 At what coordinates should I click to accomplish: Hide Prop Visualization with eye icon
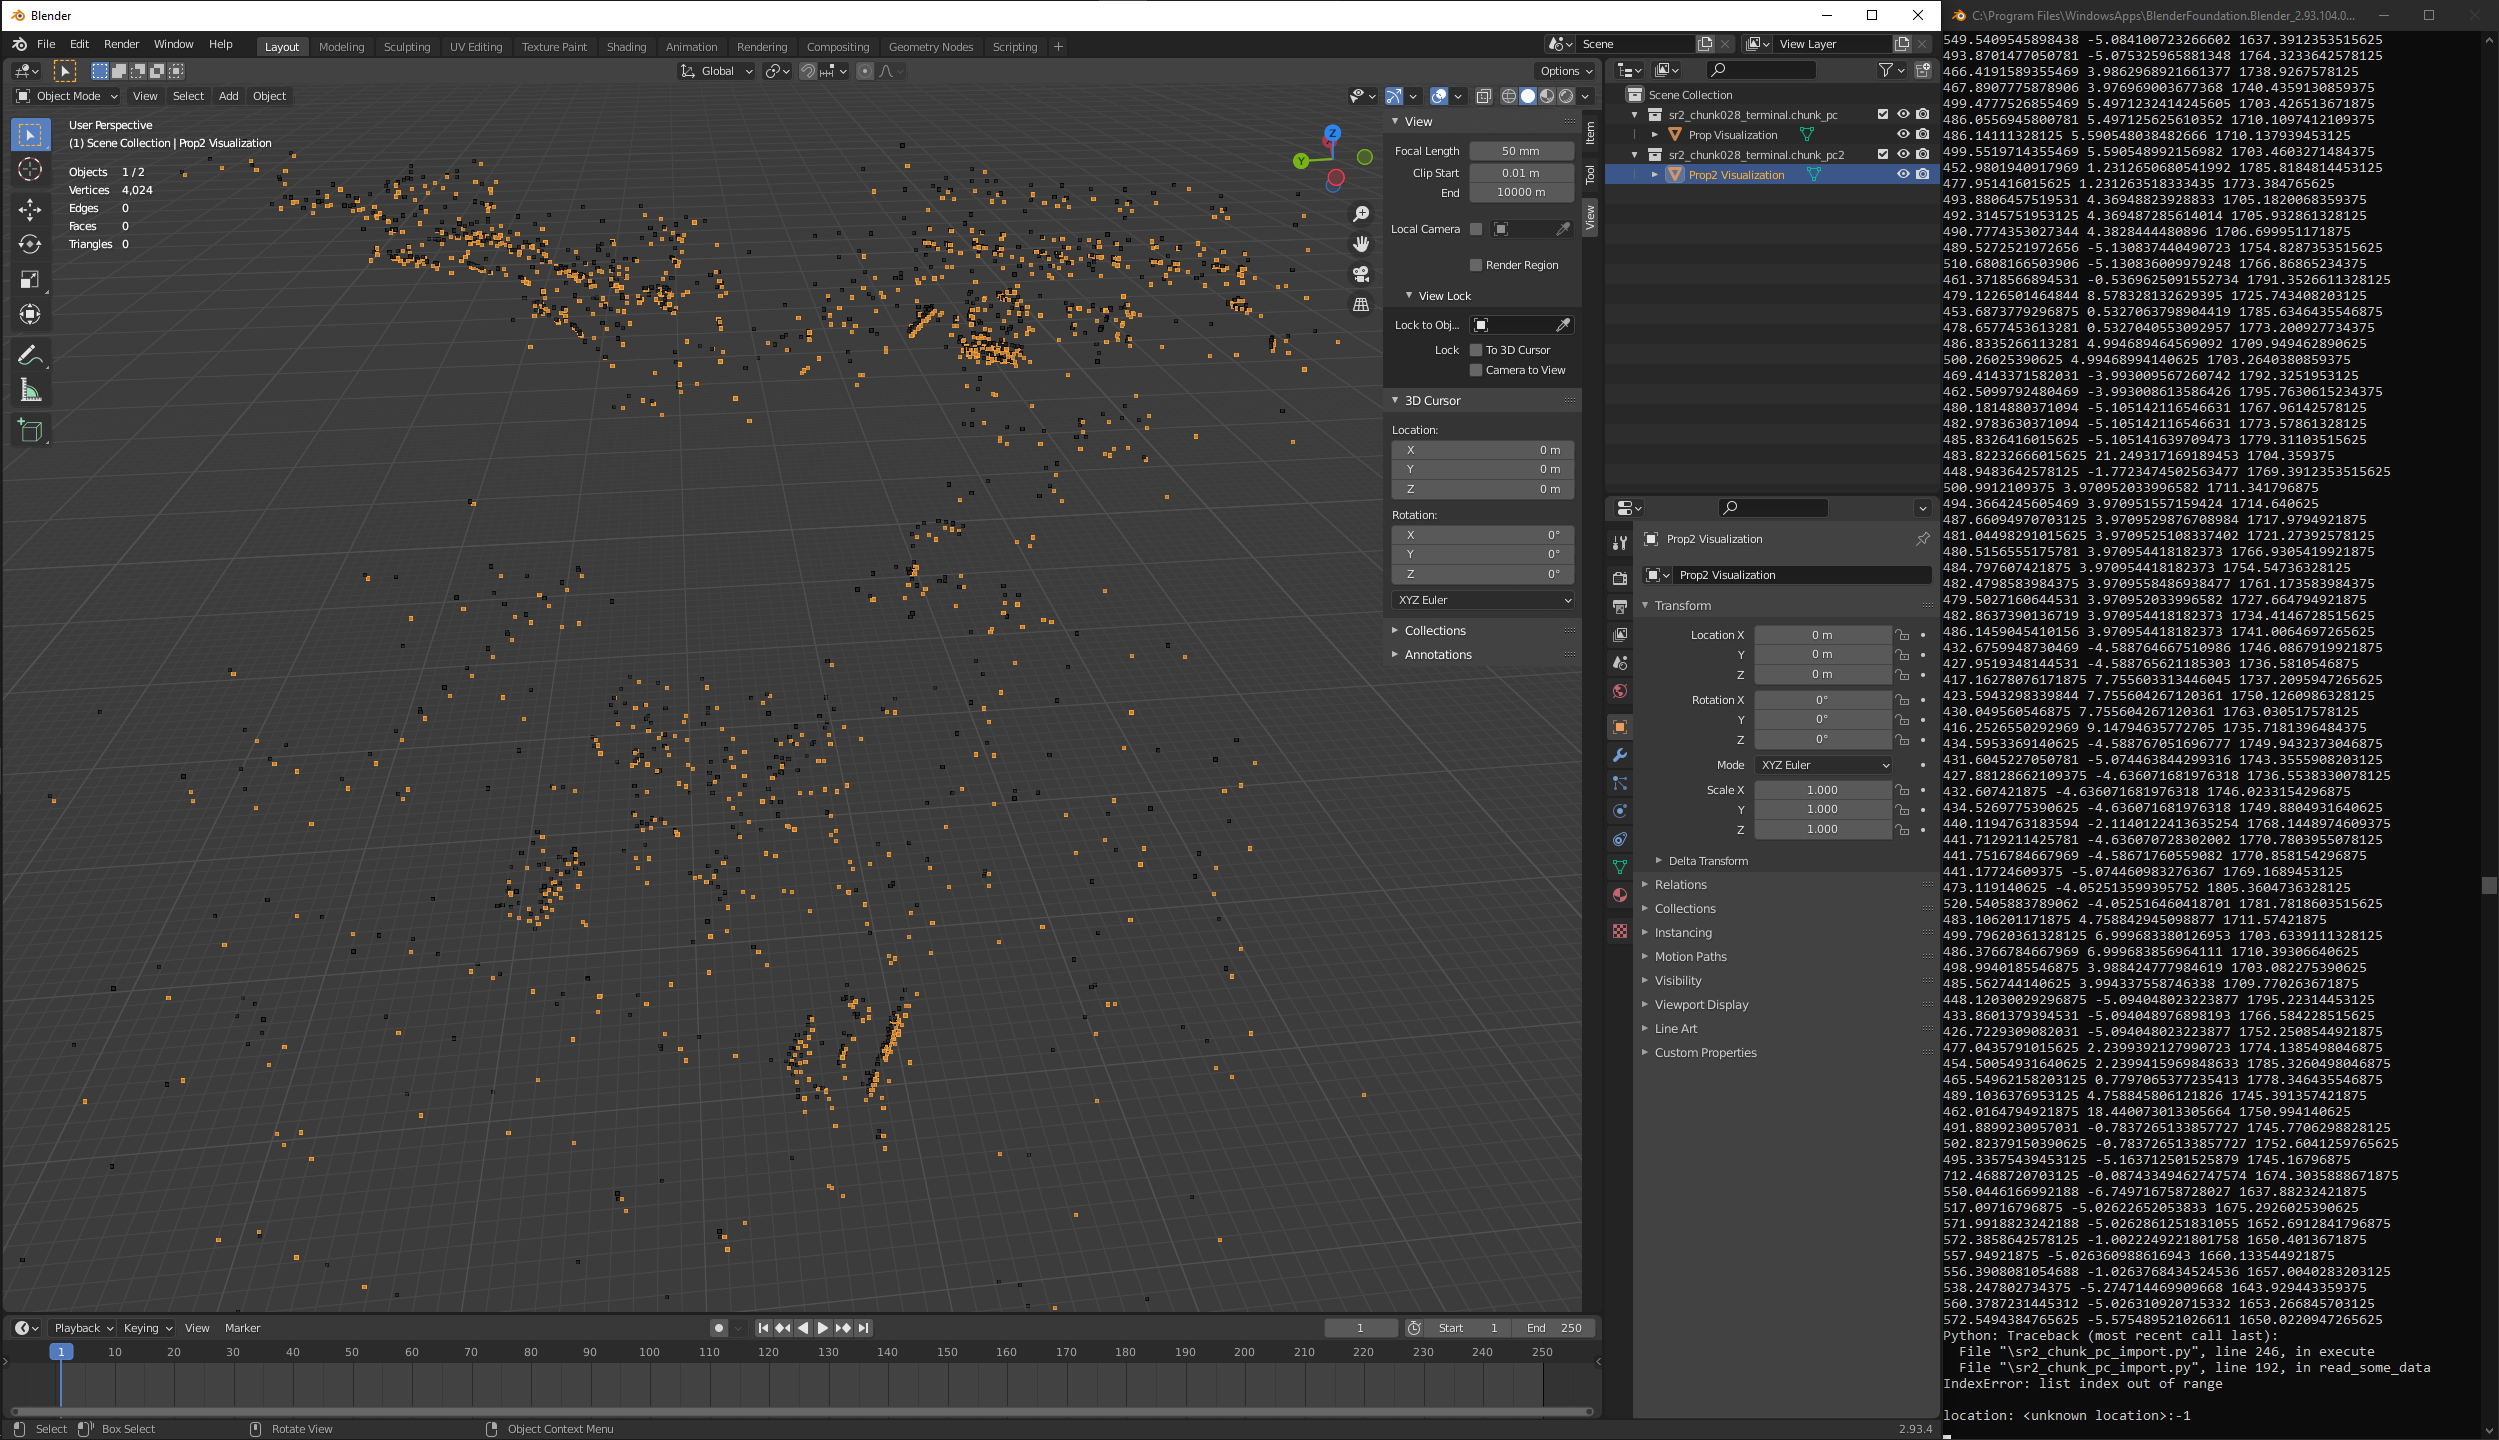point(1903,134)
